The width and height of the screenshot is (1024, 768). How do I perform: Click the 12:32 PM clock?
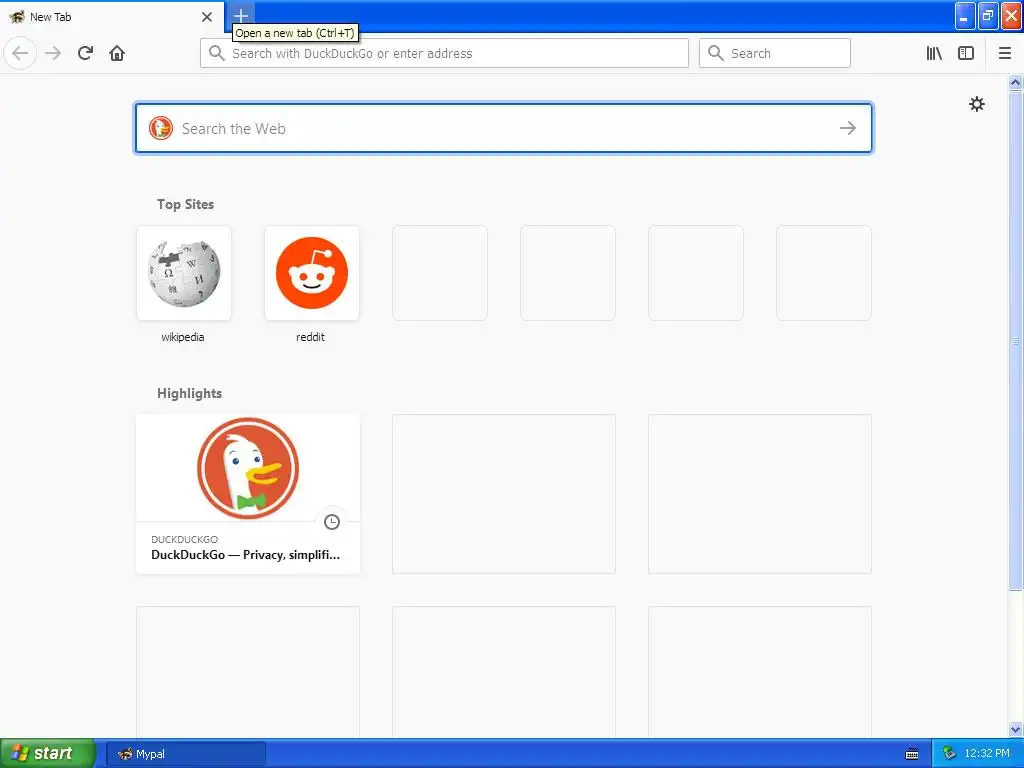click(987, 754)
